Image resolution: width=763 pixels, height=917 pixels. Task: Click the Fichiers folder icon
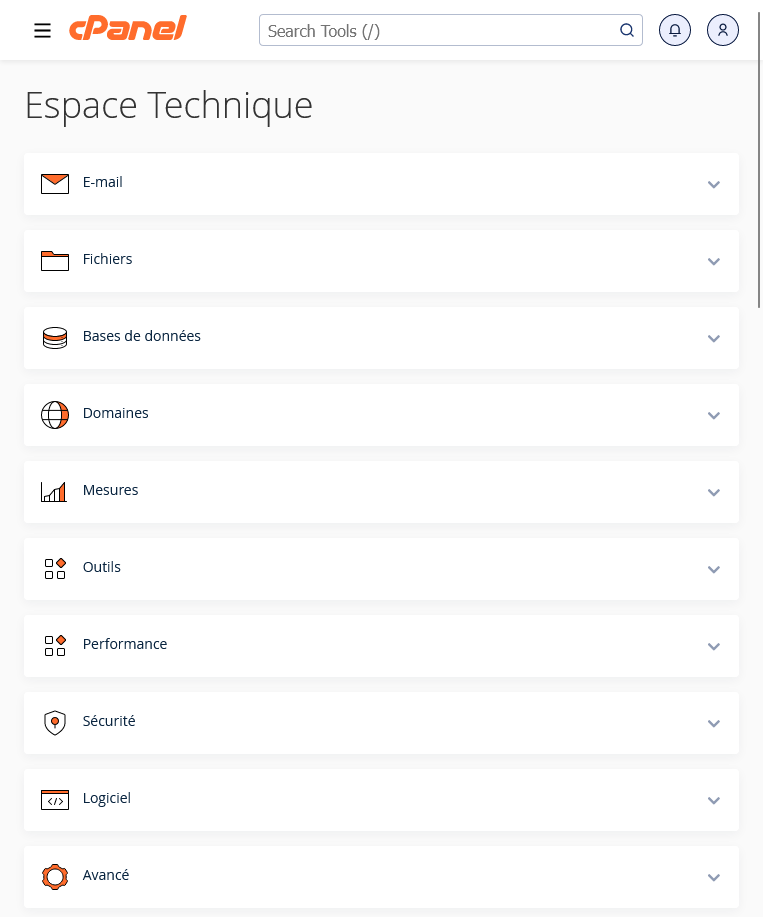(x=55, y=260)
